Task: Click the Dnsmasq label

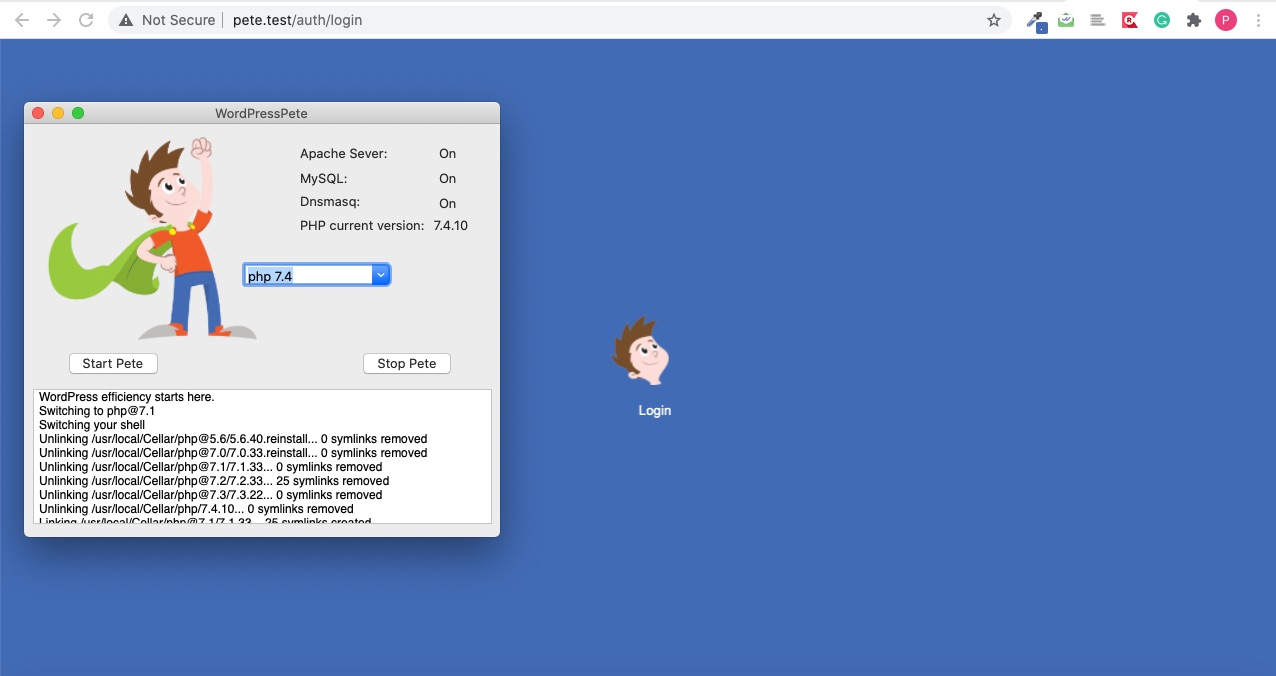Action: point(330,202)
